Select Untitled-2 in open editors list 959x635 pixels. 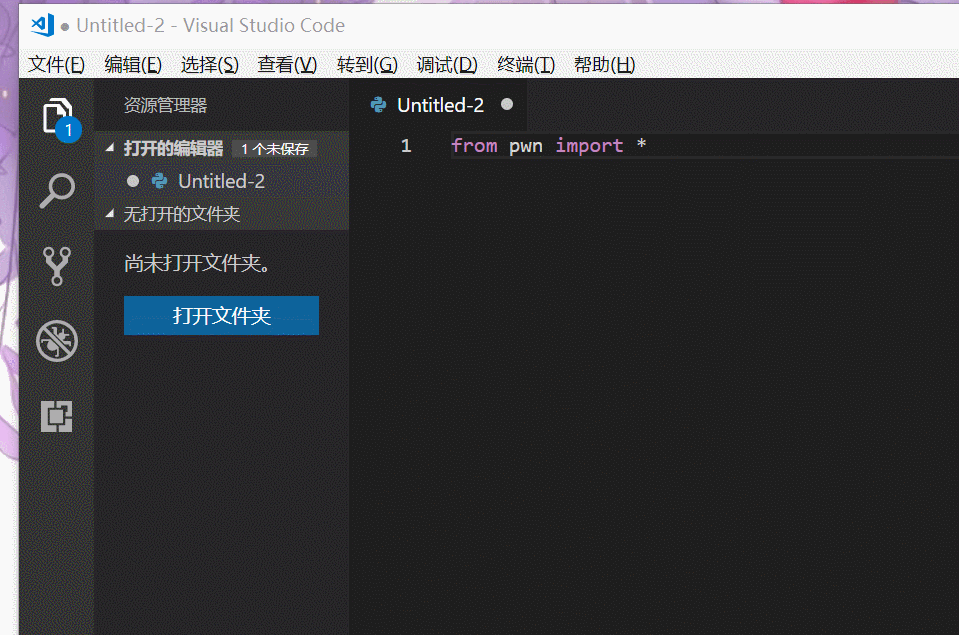(221, 181)
